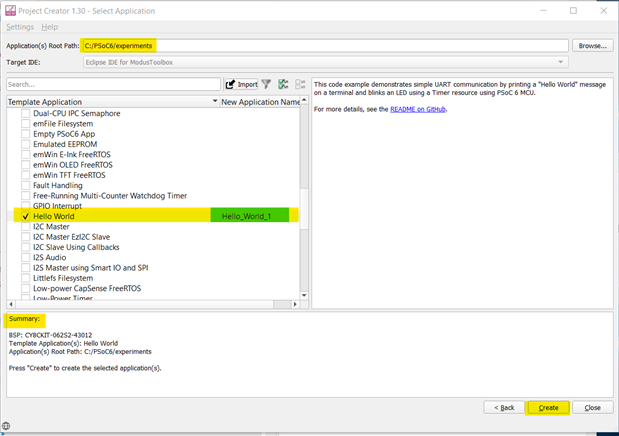The image size is (619, 436).
Task: Open the Target IDE dropdown
Action: pyautogui.click(x=326, y=62)
